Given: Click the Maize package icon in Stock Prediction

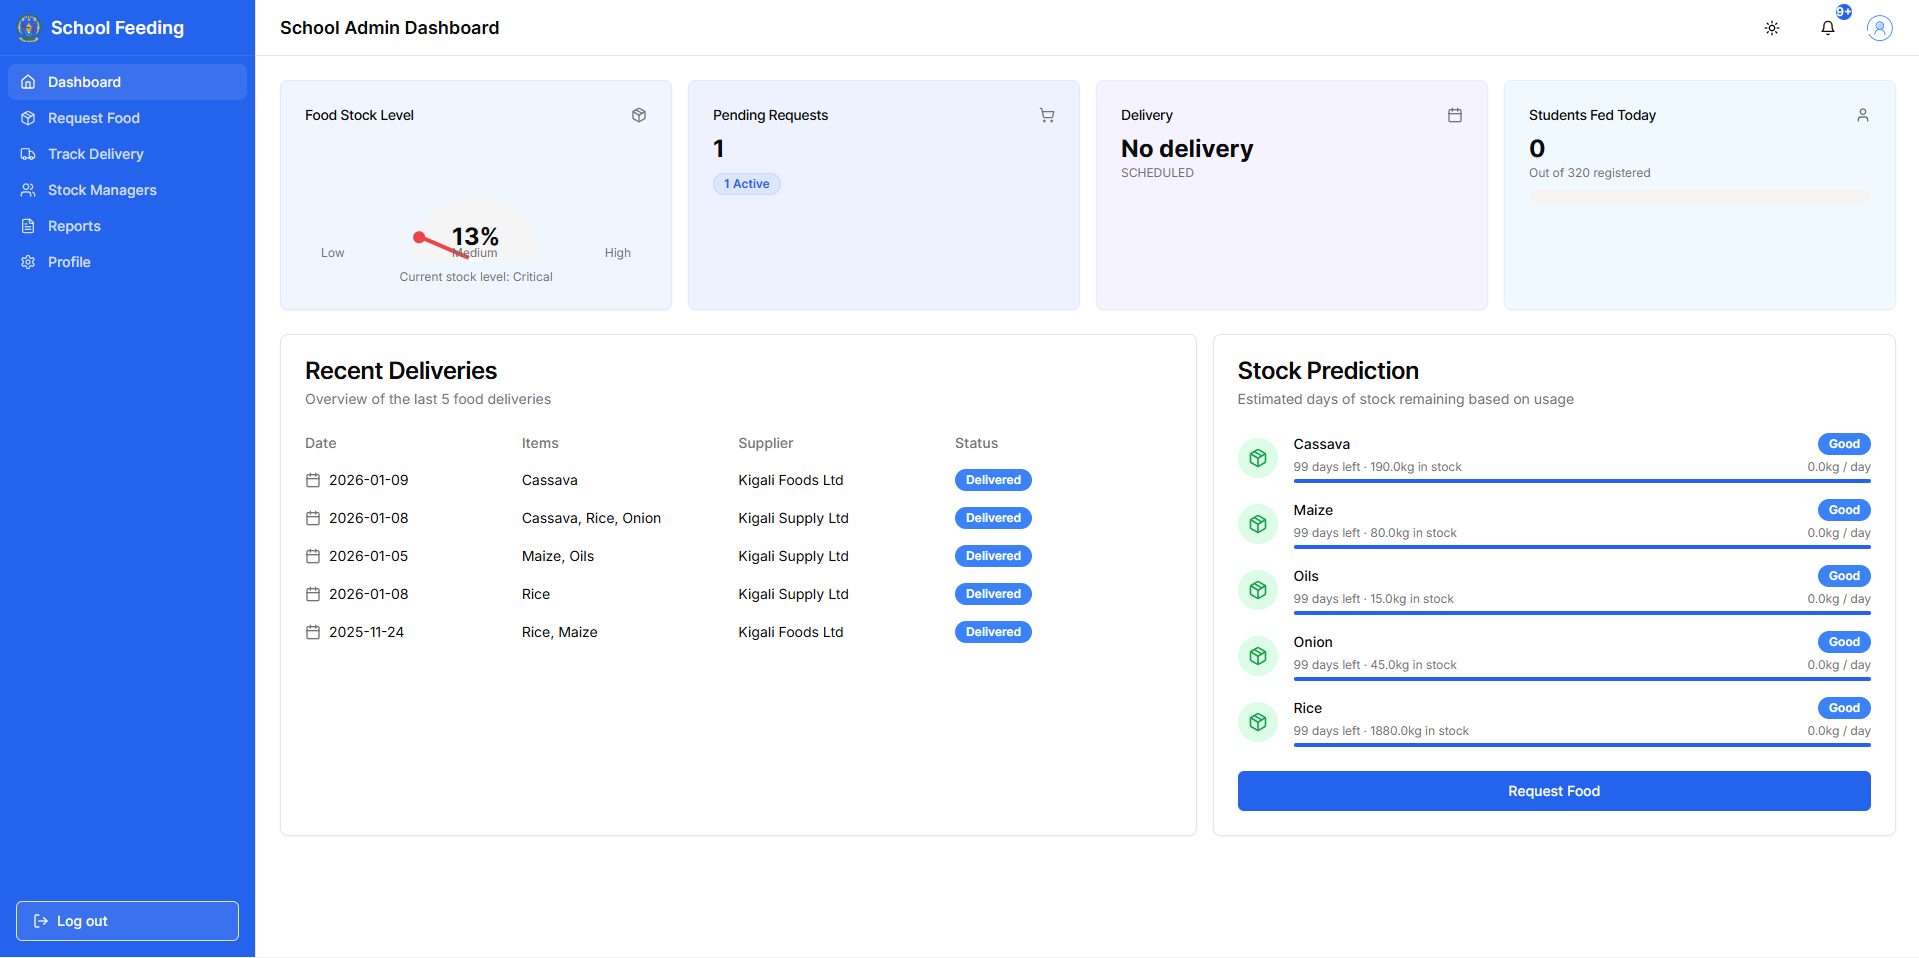Looking at the screenshot, I should tap(1258, 524).
